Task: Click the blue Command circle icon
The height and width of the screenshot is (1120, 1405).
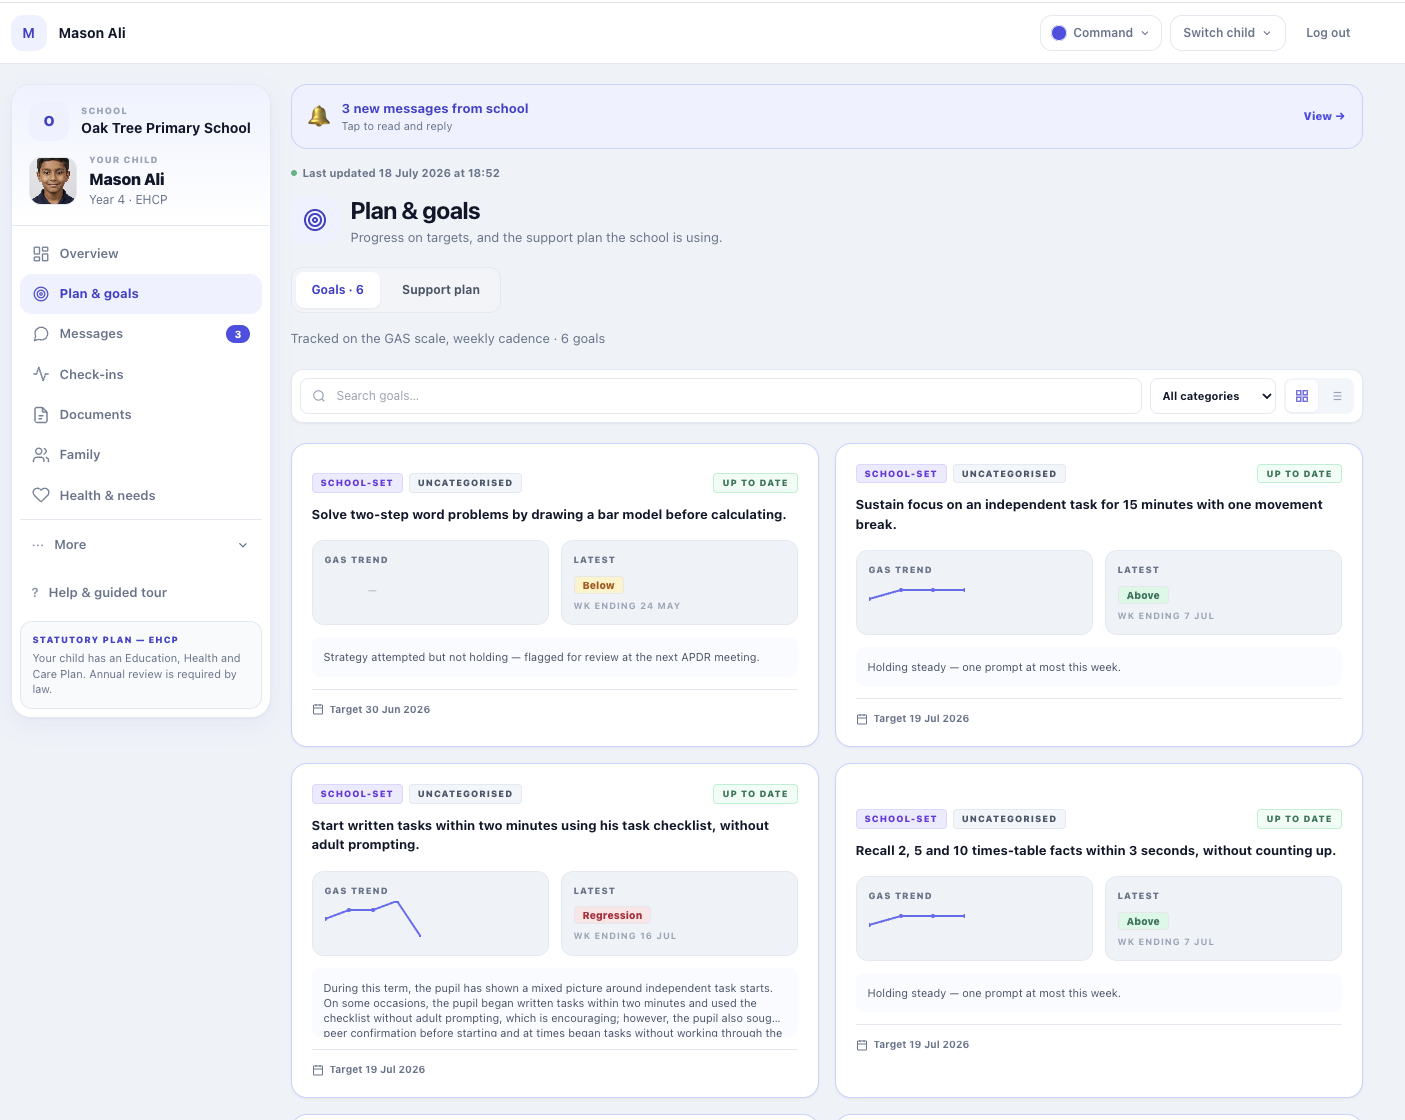Action: (x=1059, y=33)
